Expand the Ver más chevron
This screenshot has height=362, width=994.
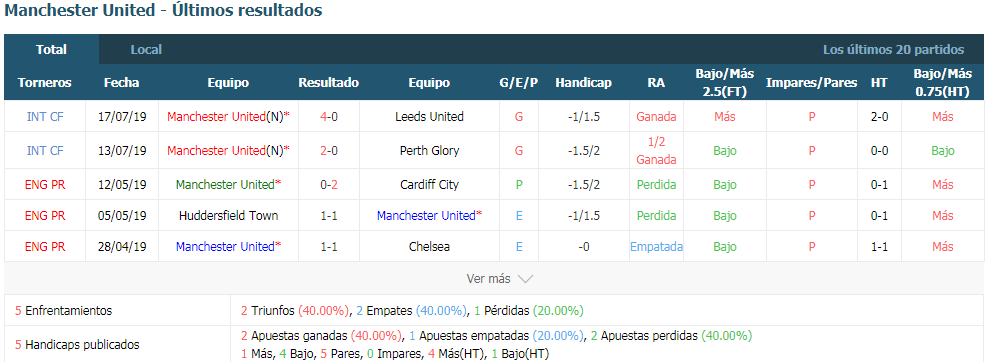526,279
